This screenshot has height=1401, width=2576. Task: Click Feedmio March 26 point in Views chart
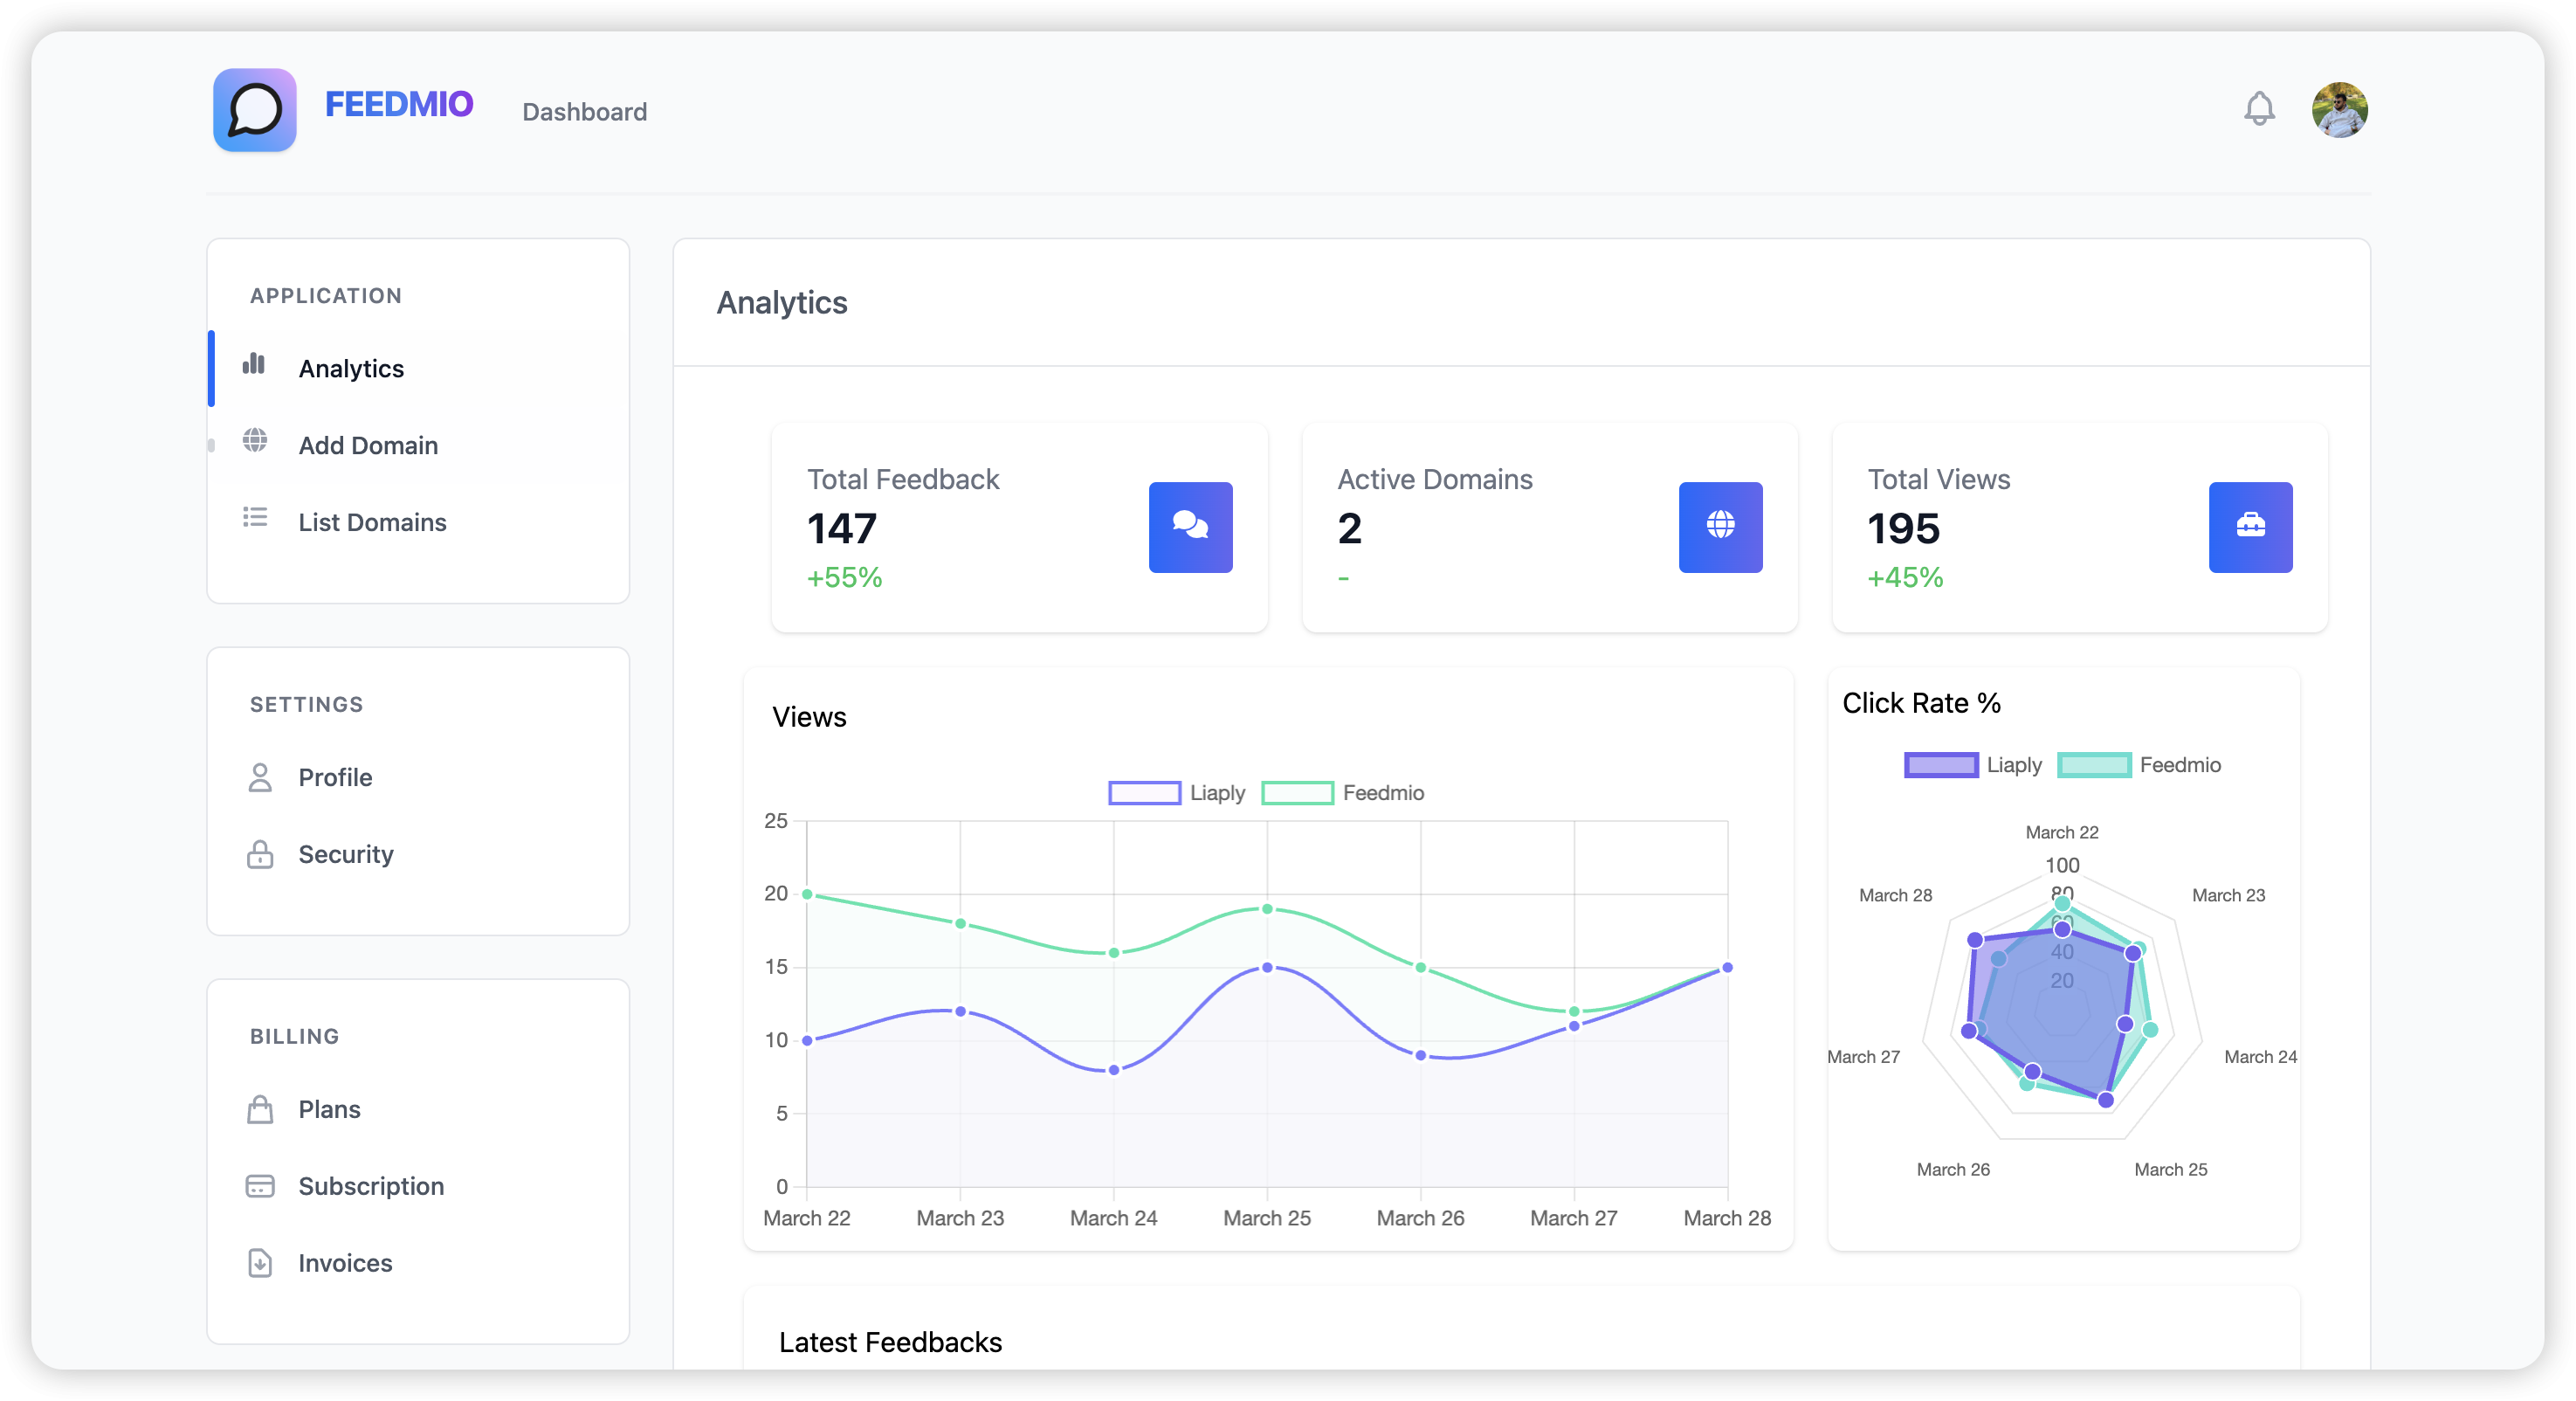(1420, 967)
